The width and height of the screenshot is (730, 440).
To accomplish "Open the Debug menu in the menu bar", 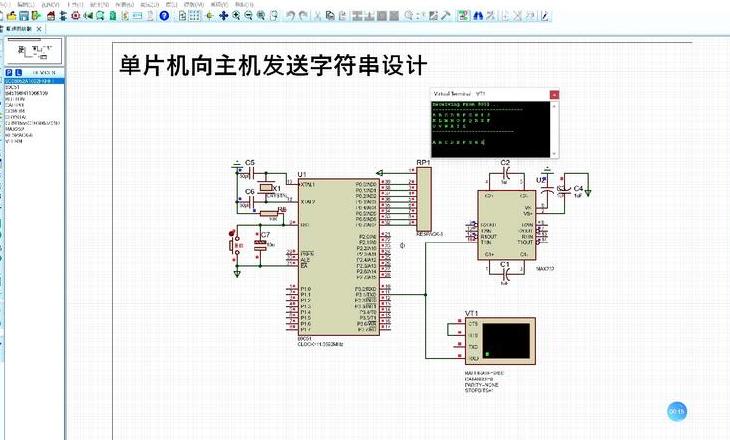I will [149, 4].
